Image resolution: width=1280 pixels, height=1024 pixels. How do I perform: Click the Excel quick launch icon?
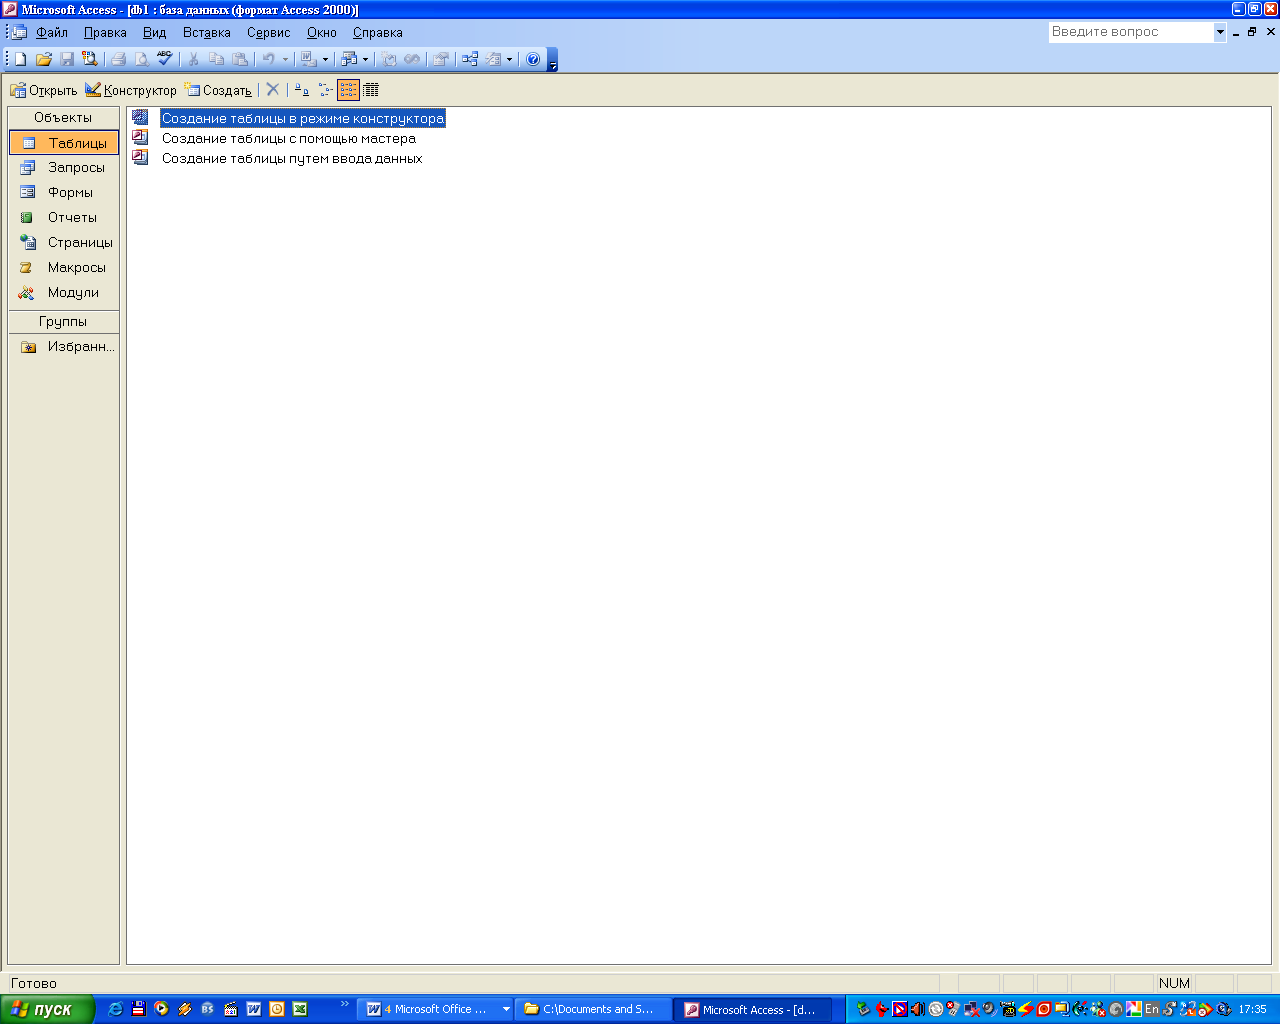click(x=299, y=1009)
